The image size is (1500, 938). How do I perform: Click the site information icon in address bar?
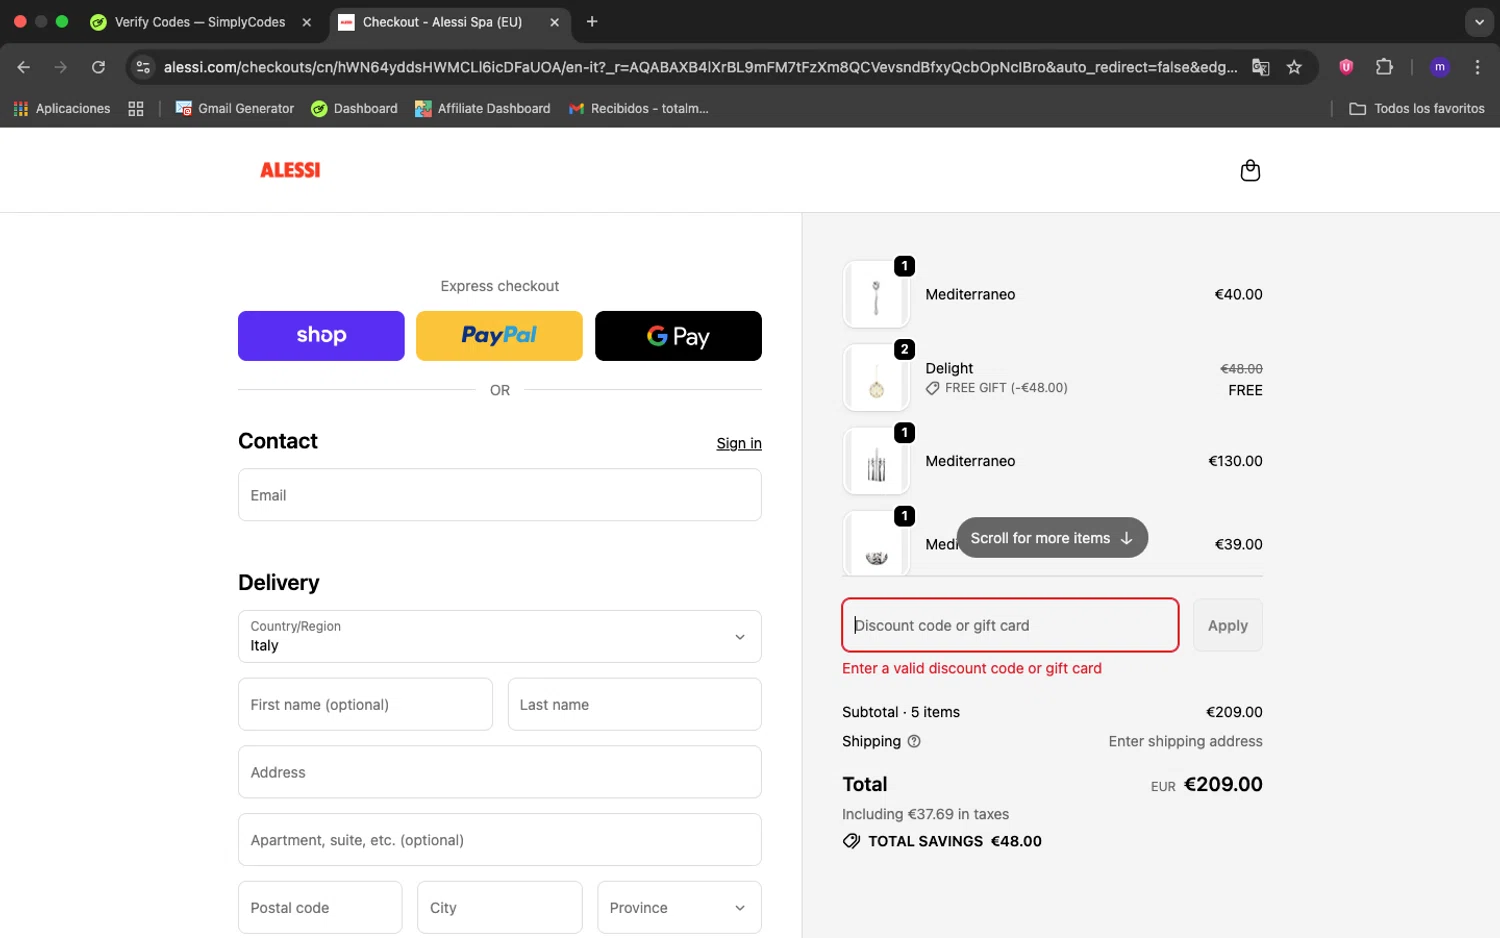click(x=143, y=67)
